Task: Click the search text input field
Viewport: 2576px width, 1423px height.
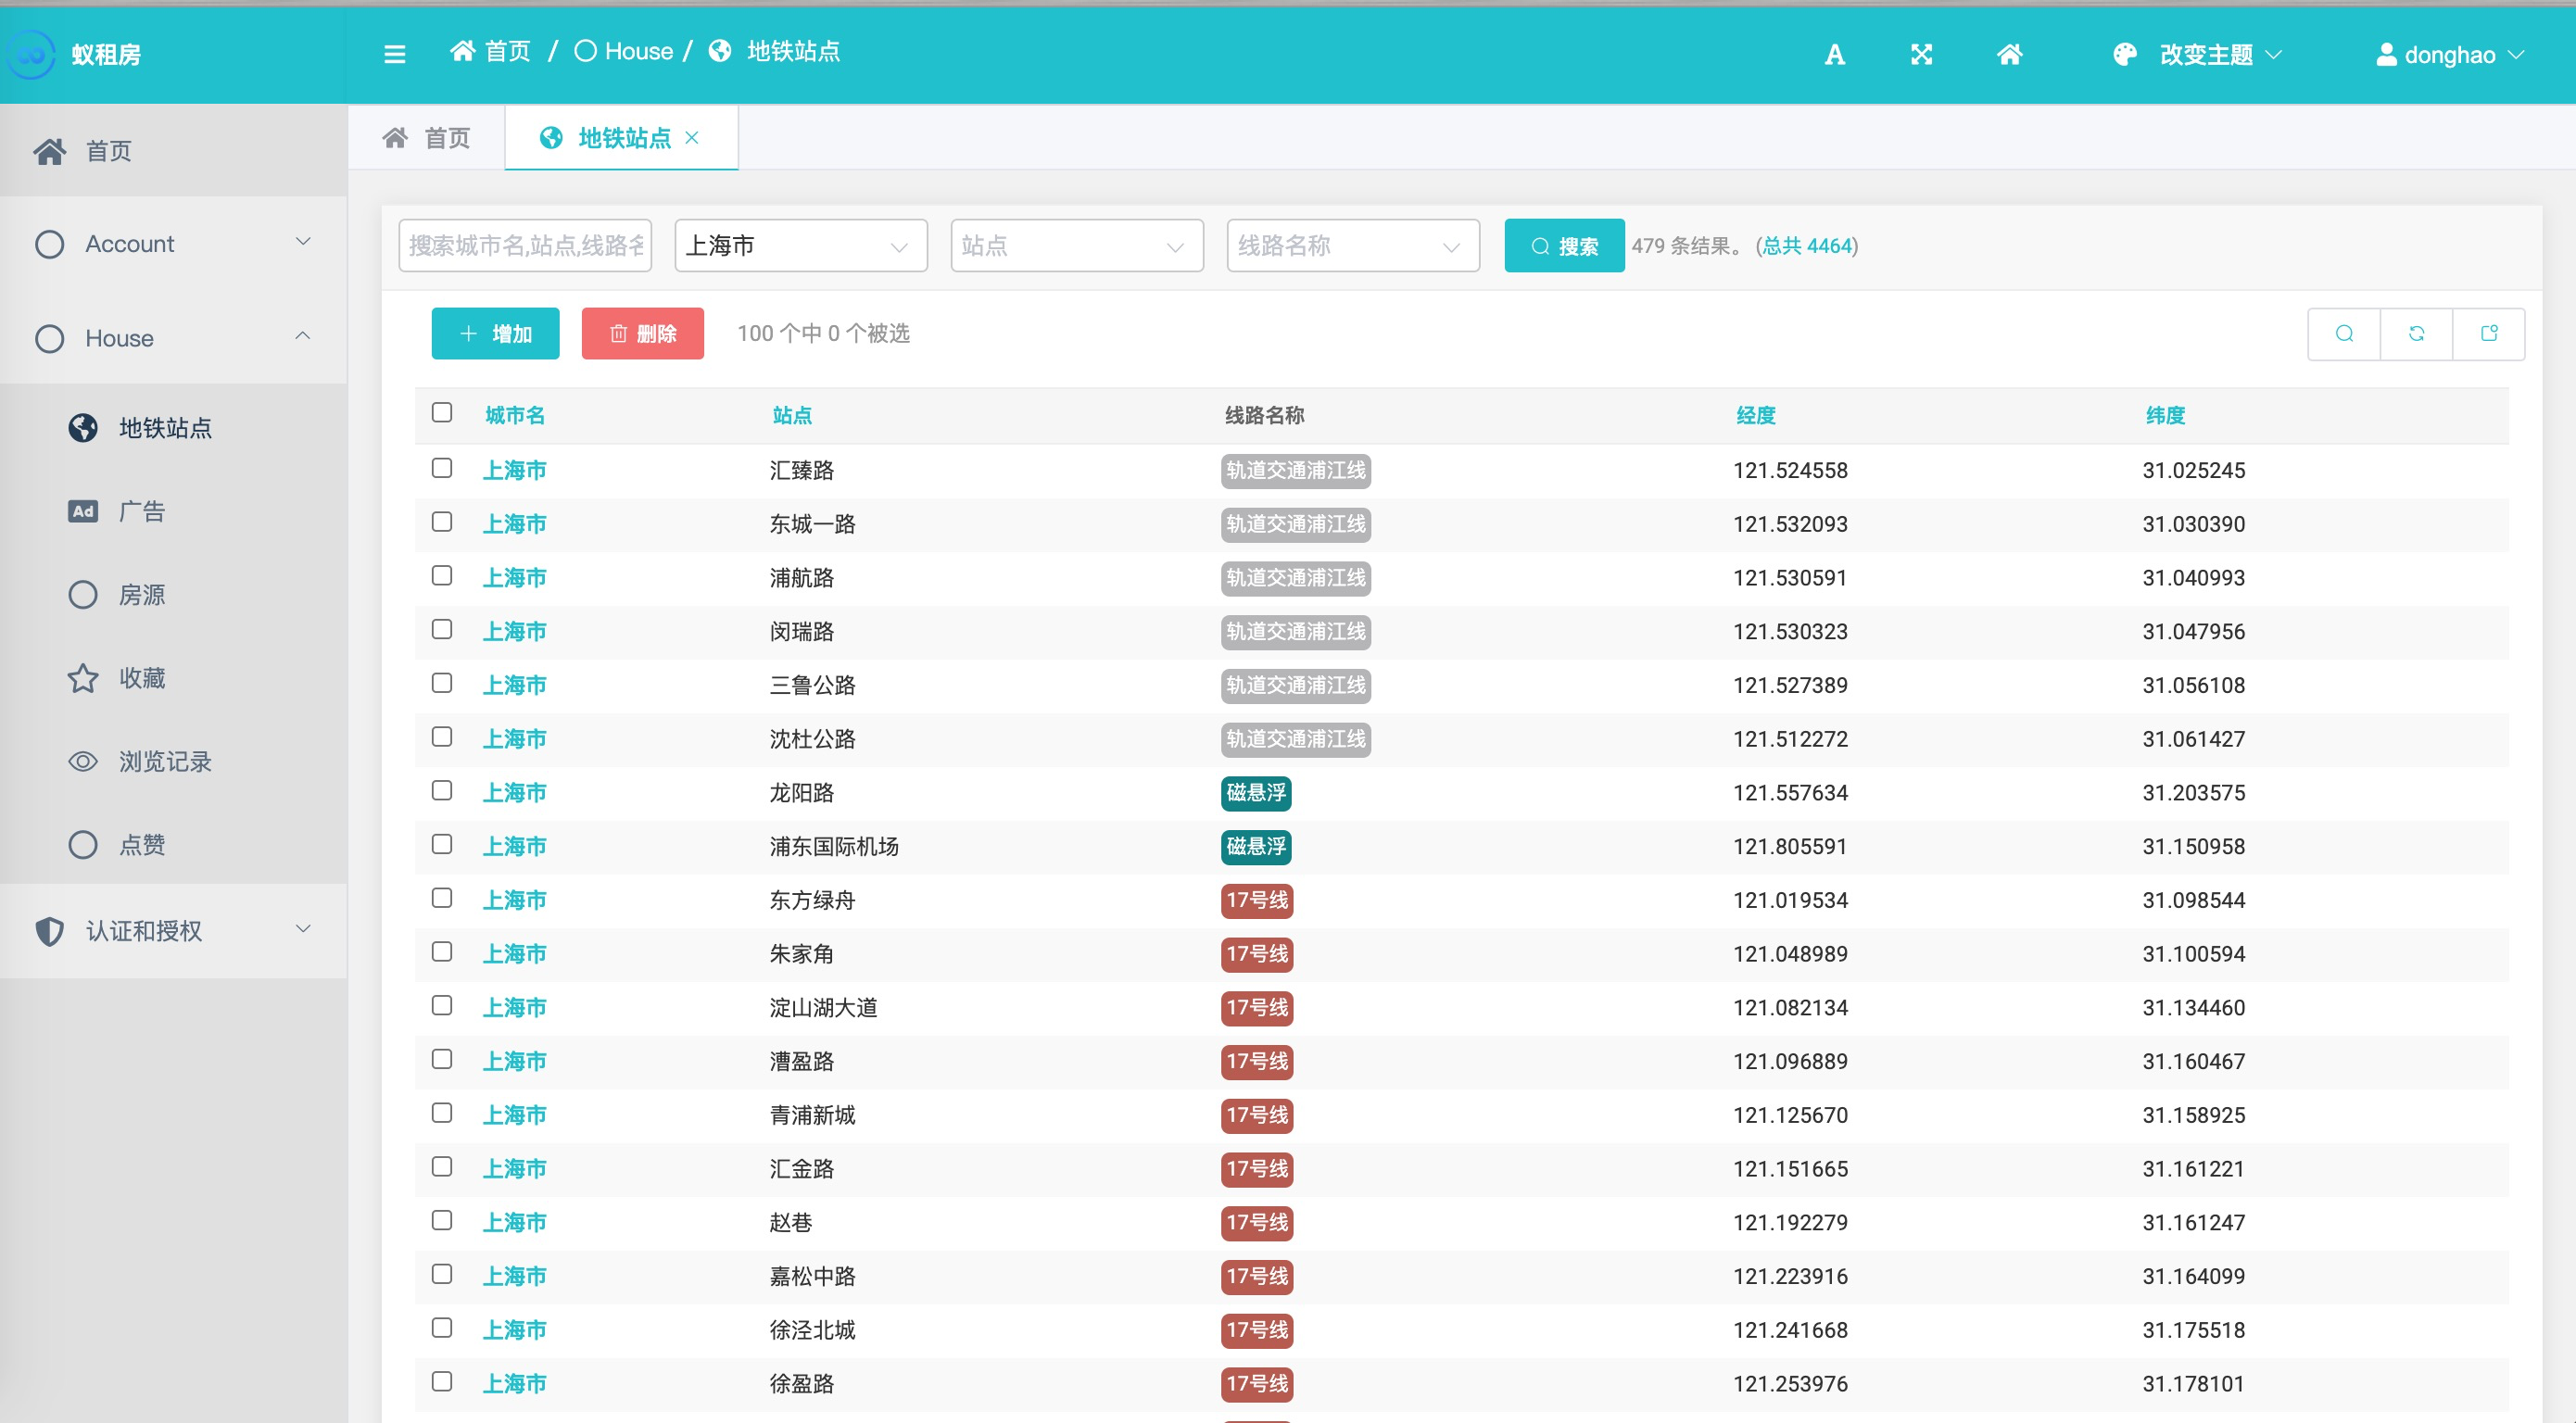Action: click(525, 246)
